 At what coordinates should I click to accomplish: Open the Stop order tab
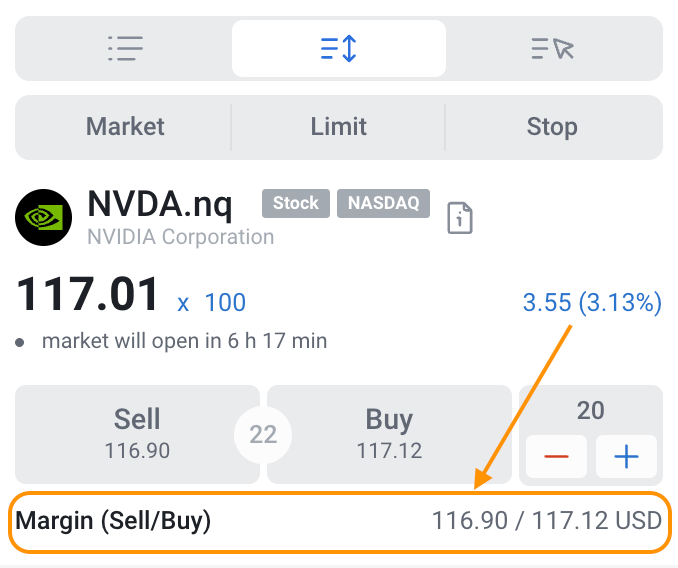tap(552, 127)
